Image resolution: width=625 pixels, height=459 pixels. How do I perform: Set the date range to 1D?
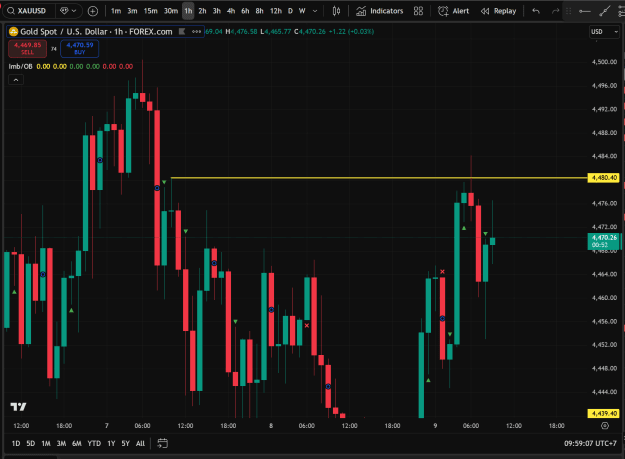pos(16,443)
